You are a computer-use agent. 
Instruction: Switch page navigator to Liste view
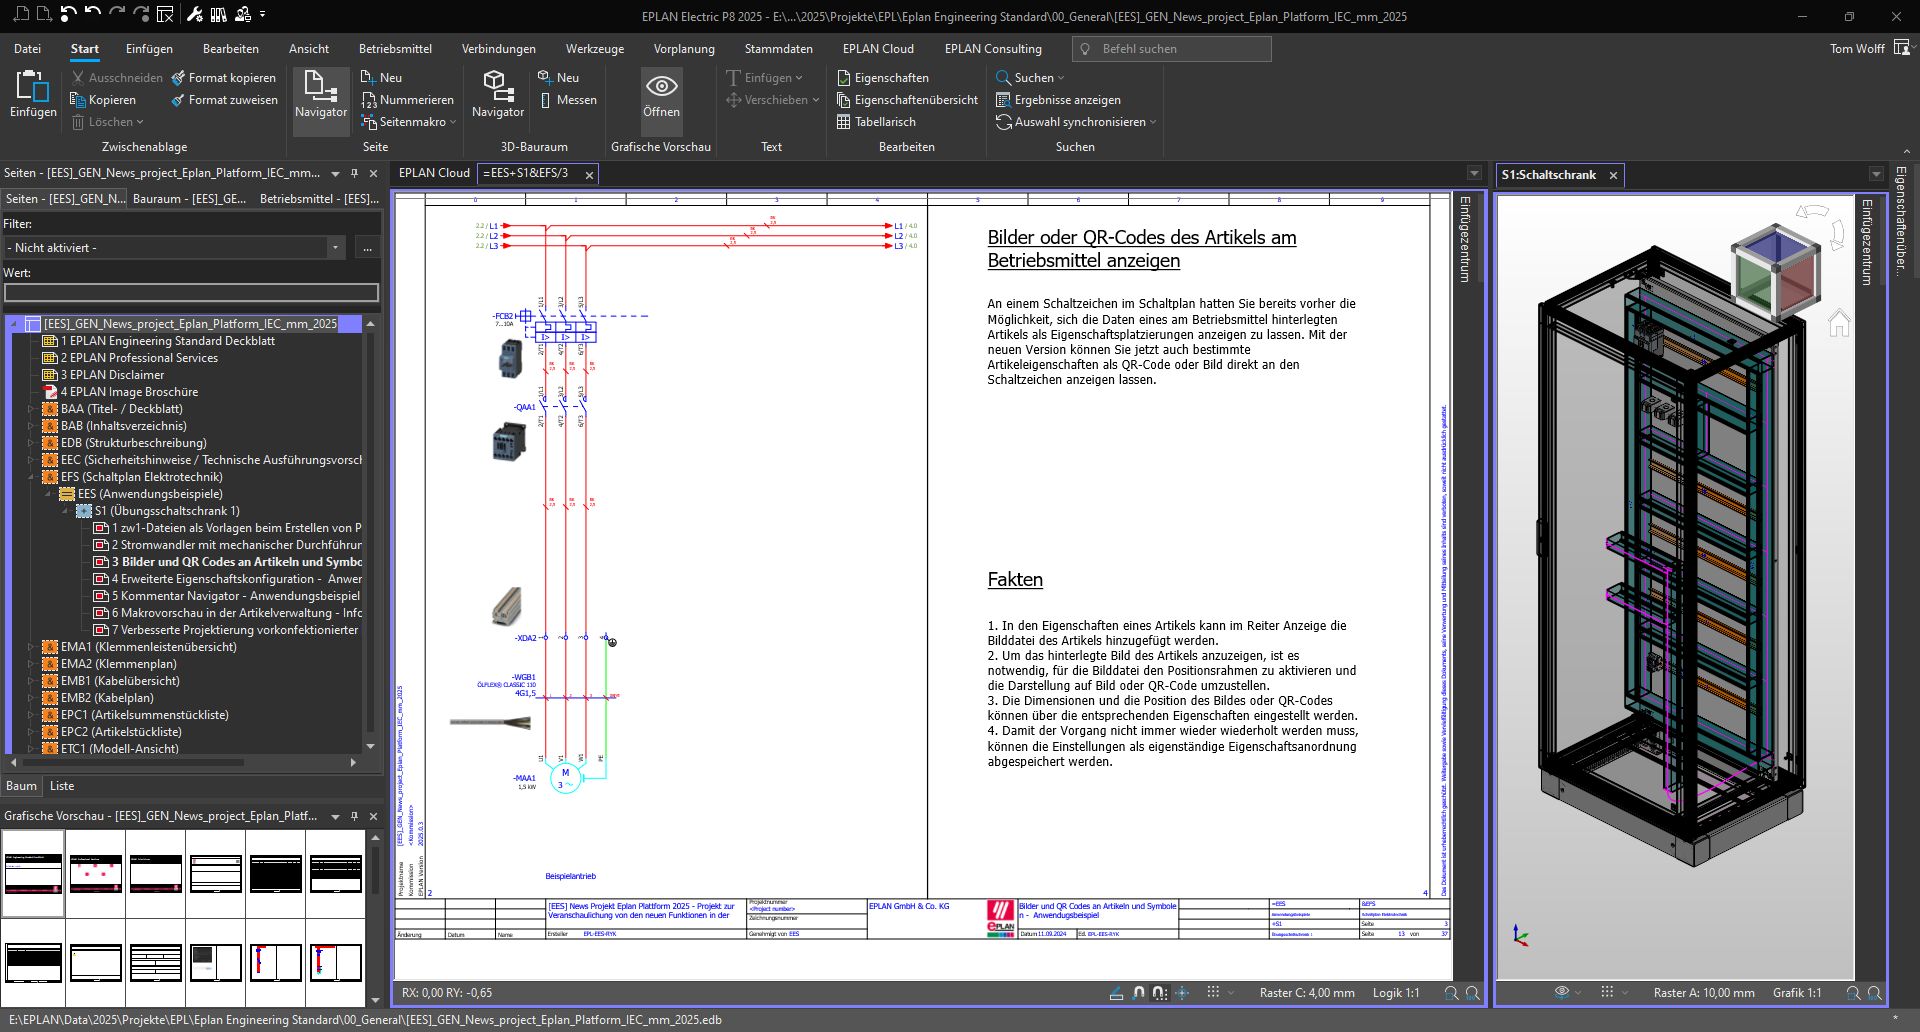pyautogui.click(x=62, y=786)
